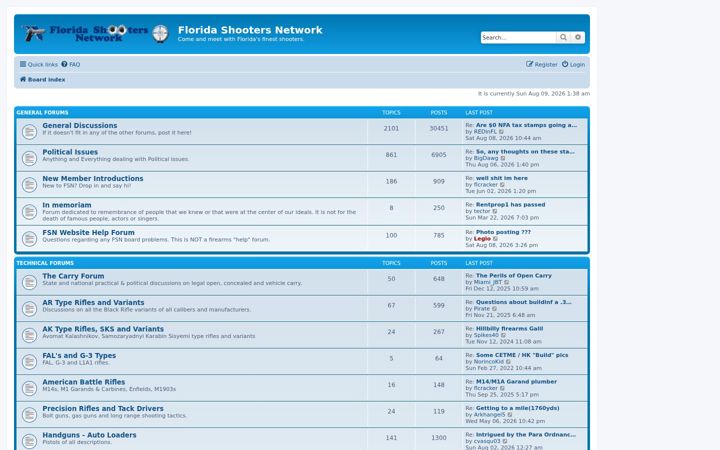Open the General Discussions forum
The width and height of the screenshot is (720, 450).
pyautogui.click(x=79, y=125)
